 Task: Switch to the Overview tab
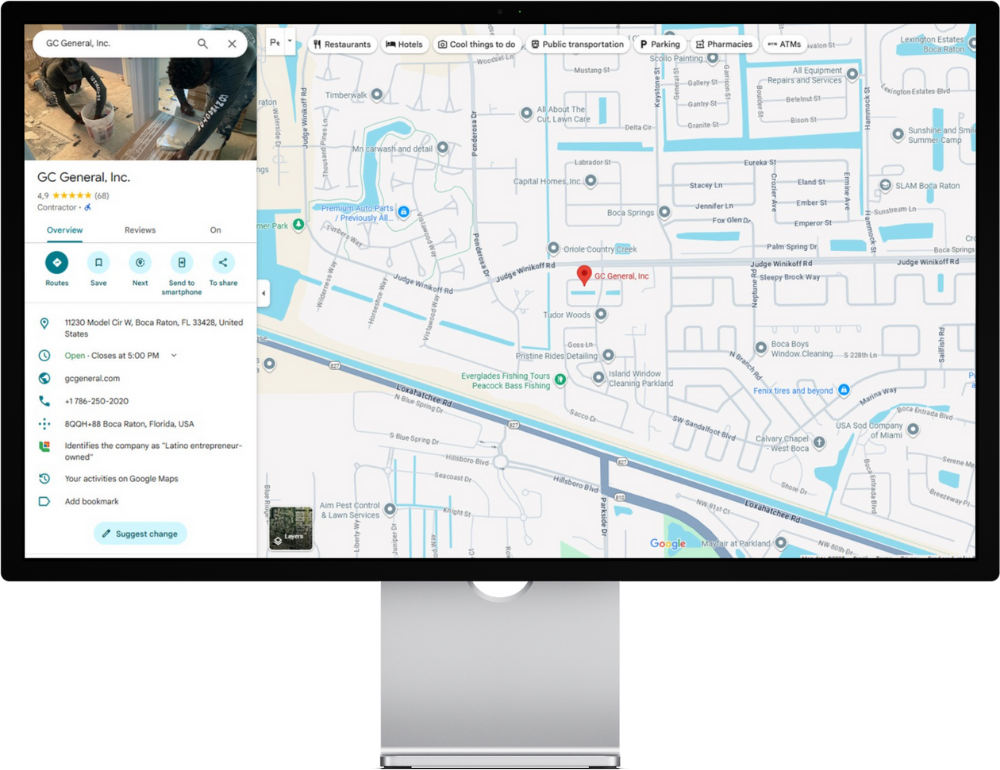[x=64, y=230]
